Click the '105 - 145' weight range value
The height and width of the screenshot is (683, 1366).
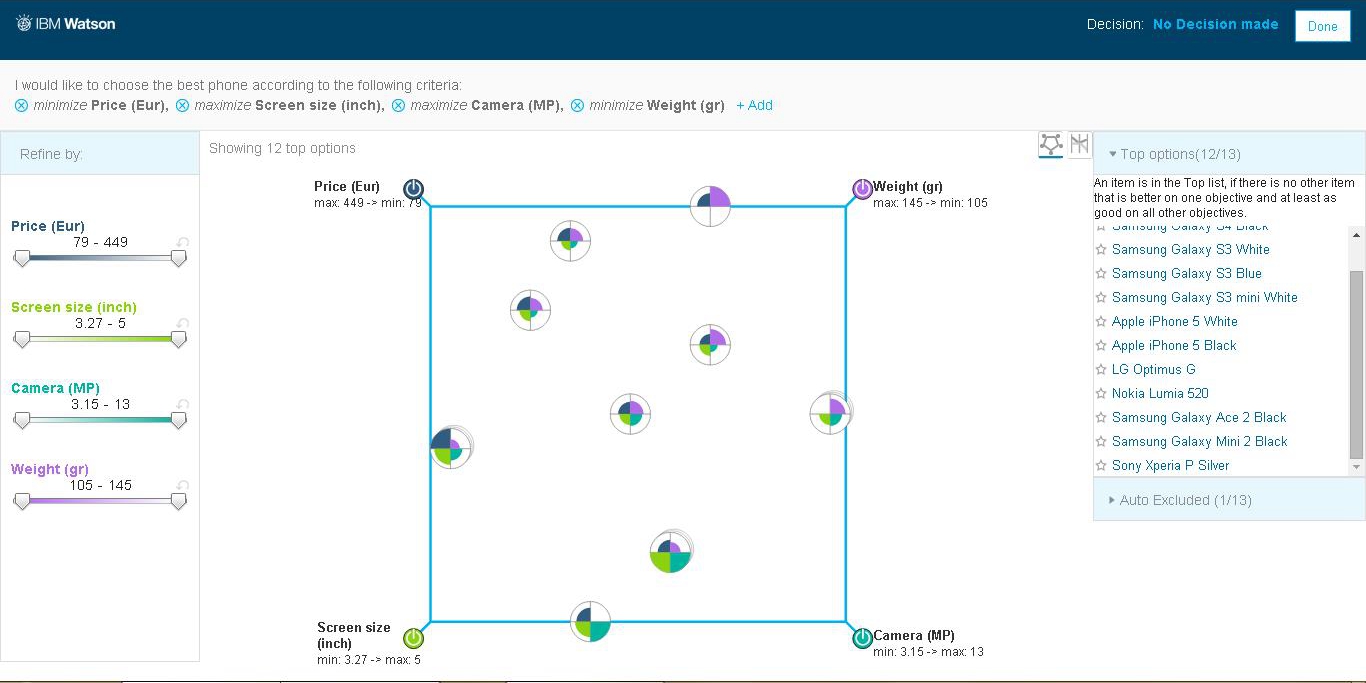click(100, 485)
